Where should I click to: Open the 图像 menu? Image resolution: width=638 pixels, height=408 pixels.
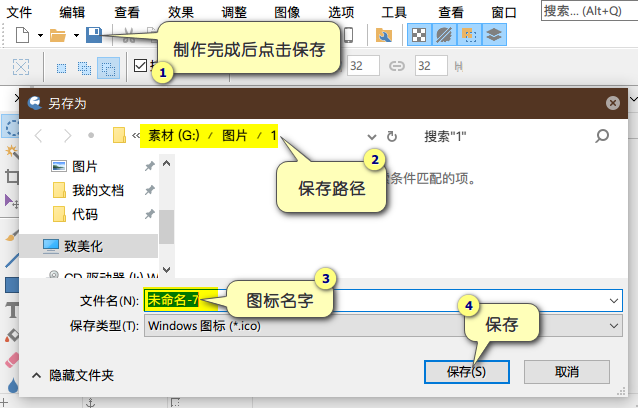(288, 12)
